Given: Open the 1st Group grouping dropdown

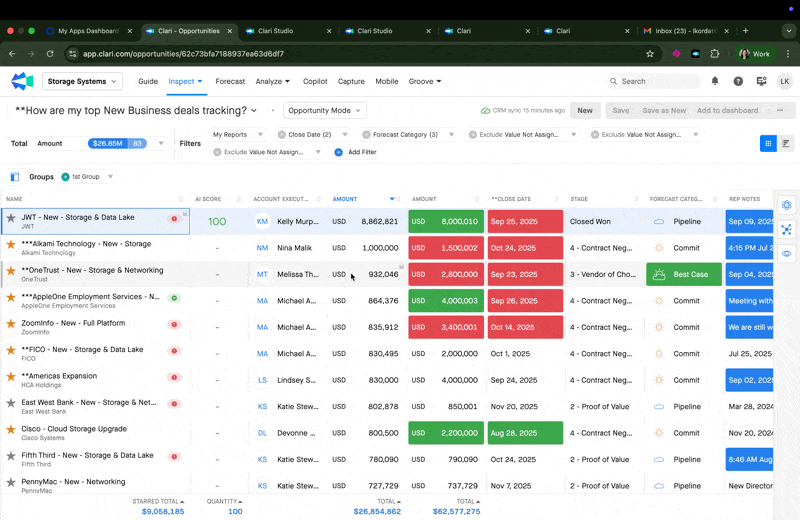Looking at the screenshot, I should [87, 177].
